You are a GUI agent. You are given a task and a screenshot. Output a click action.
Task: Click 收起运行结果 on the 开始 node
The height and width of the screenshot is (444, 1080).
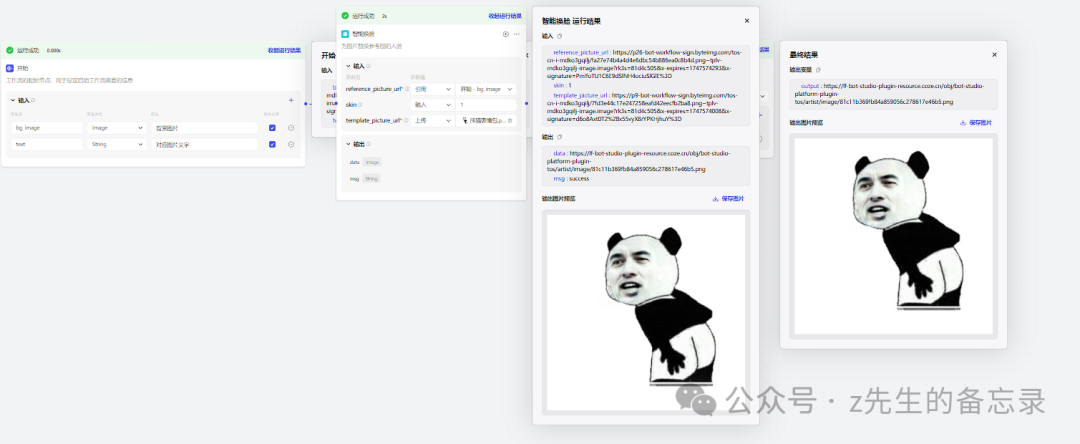point(284,50)
